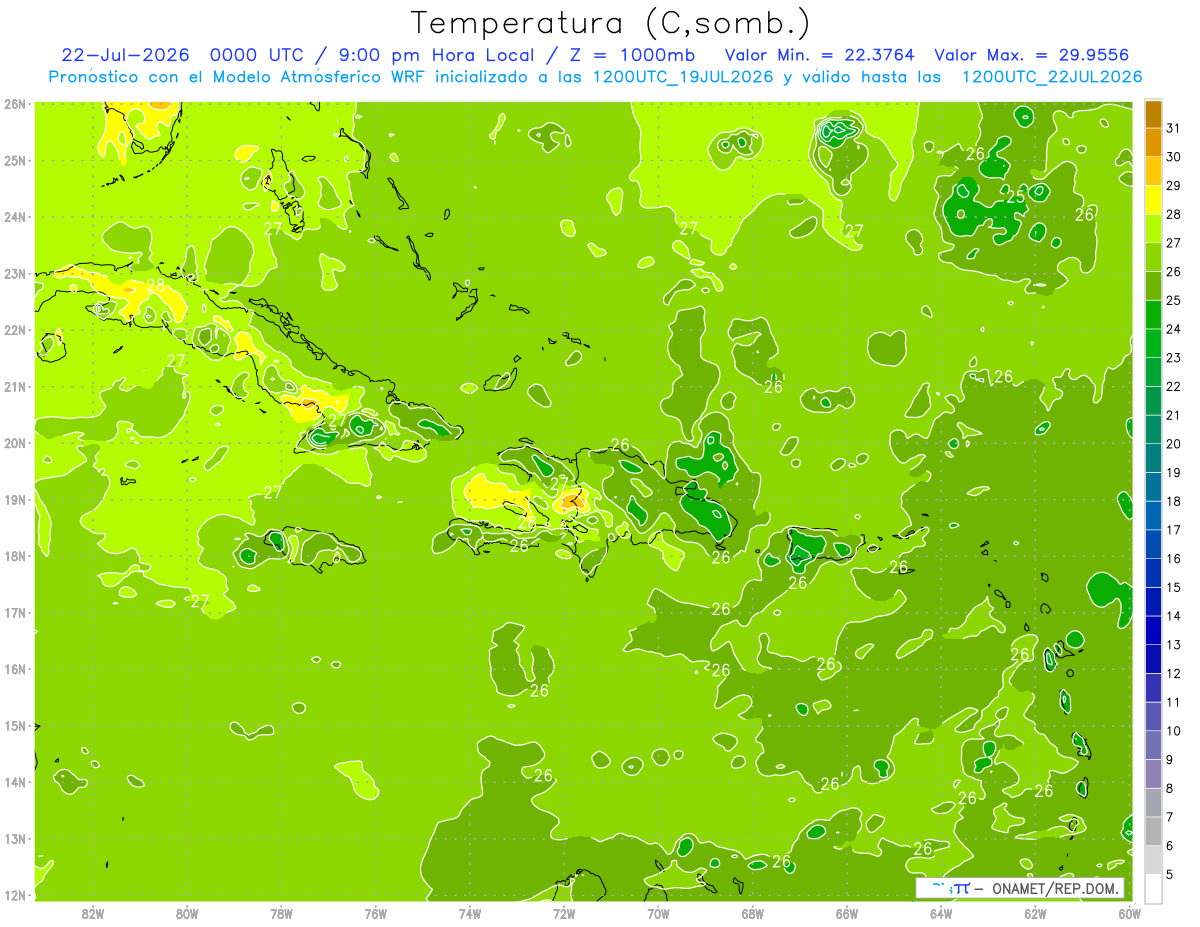The height and width of the screenshot is (927, 1200).
Task: Click the 'Valor Max. = 29.9556' value
Action: (x=1031, y=54)
